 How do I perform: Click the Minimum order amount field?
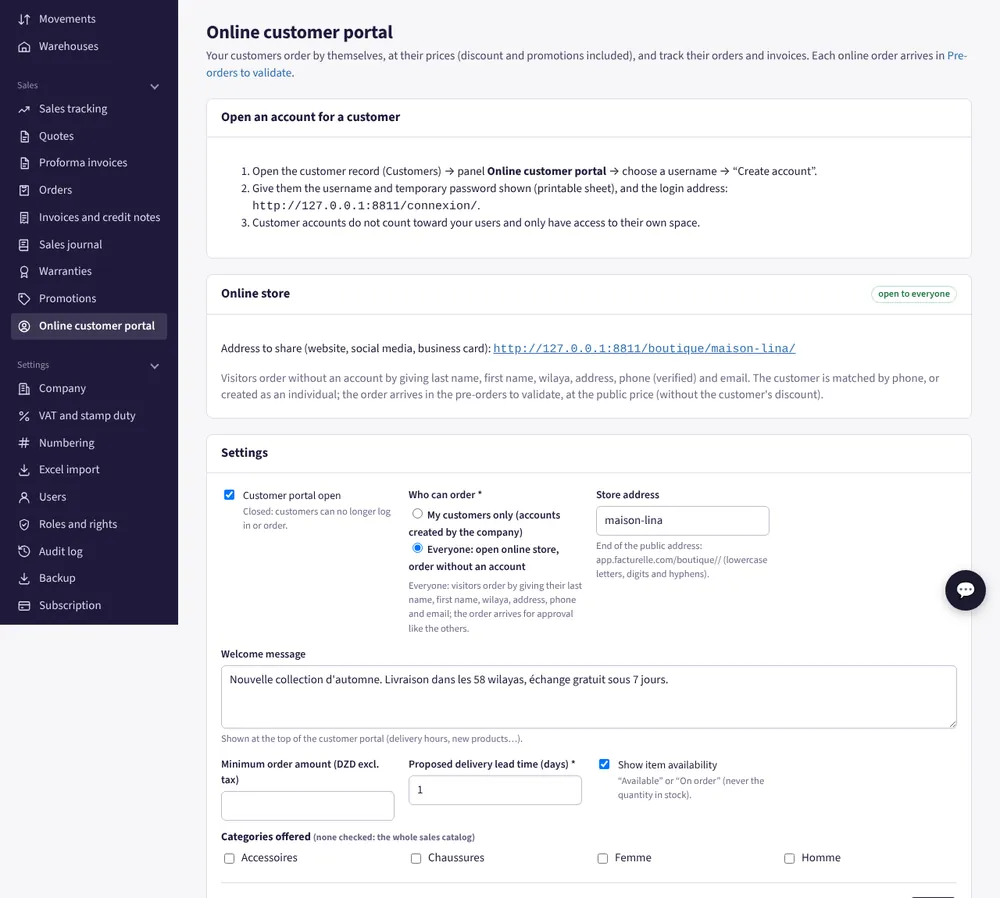click(307, 806)
